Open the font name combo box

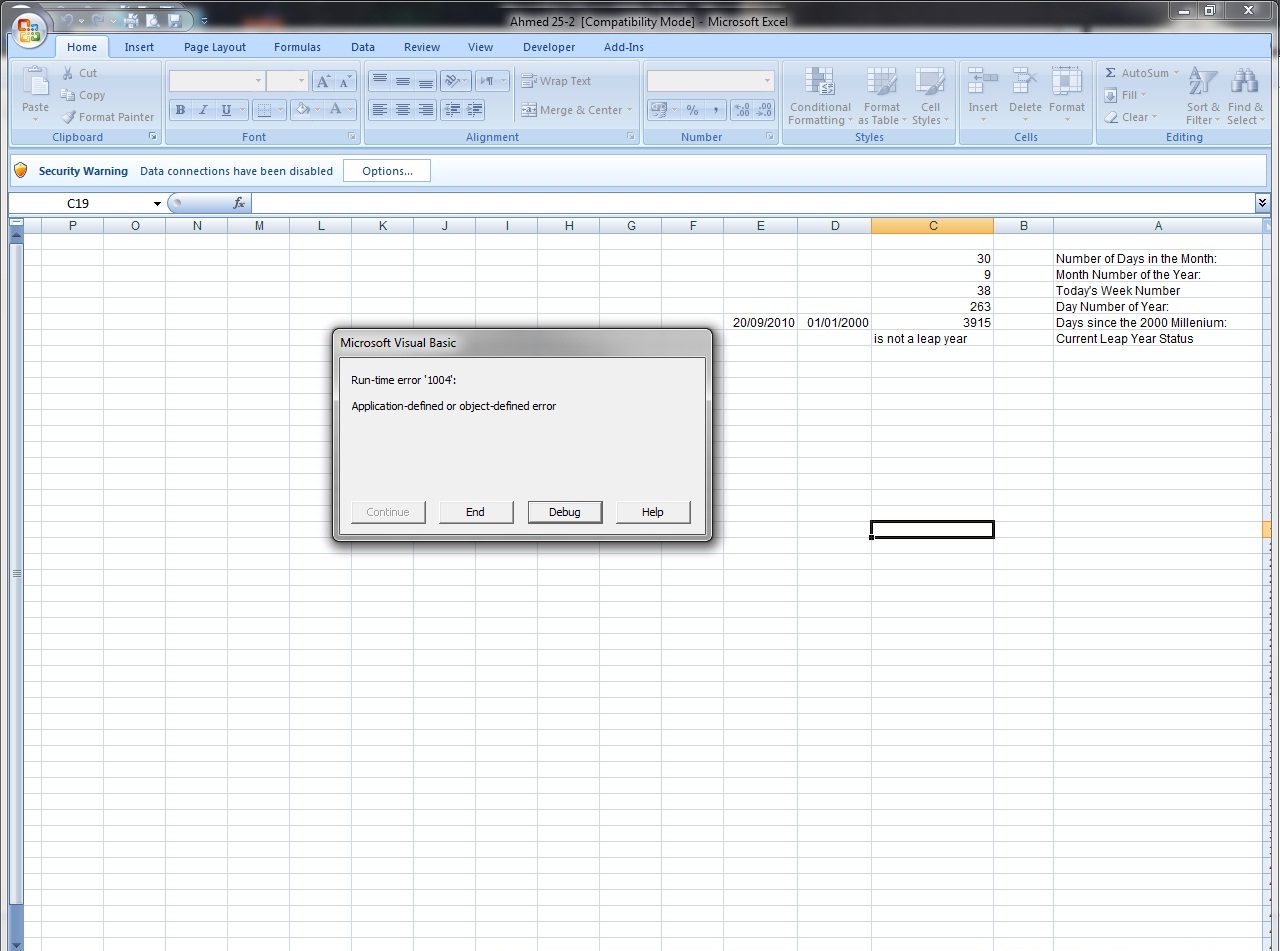217,81
